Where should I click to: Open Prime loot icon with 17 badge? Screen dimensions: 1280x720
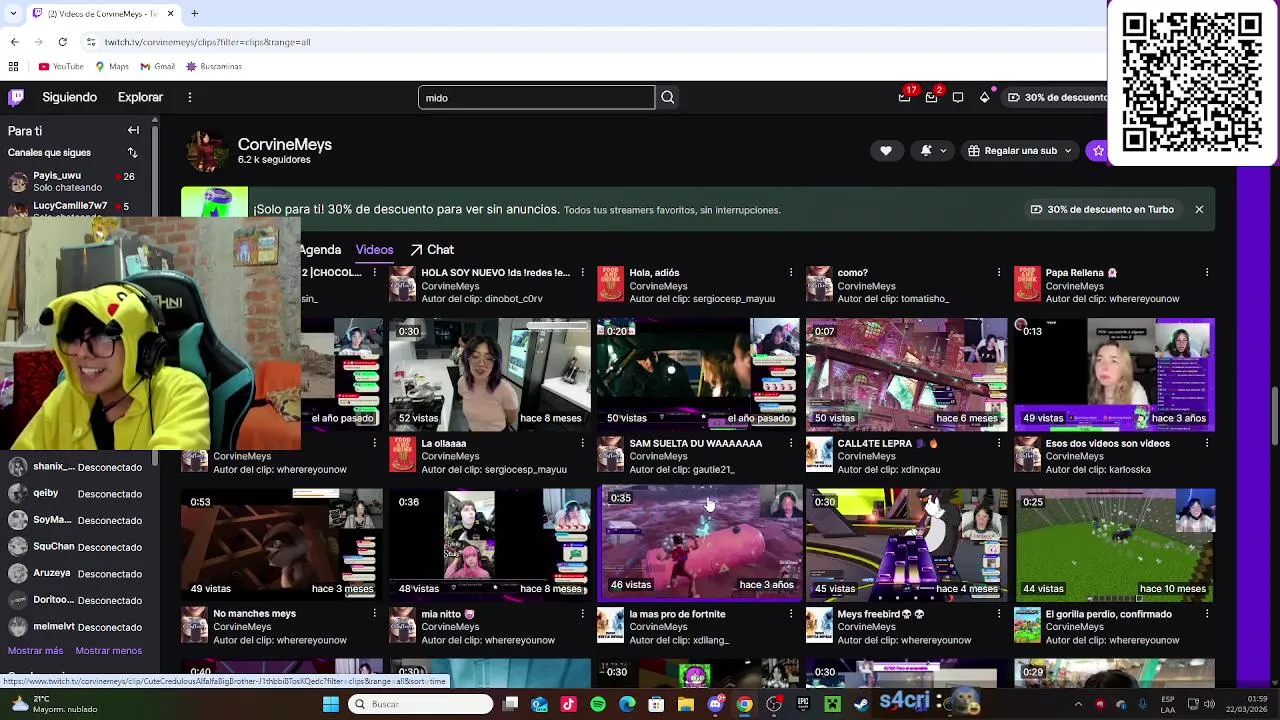point(905,97)
